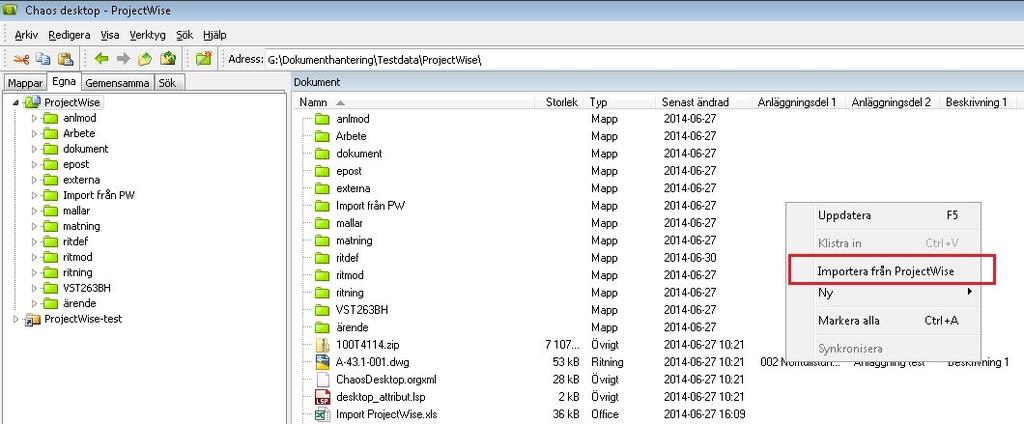Open the Sök menu in menu bar
This screenshot has width=1024, height=424.
[x=185, y=35]
